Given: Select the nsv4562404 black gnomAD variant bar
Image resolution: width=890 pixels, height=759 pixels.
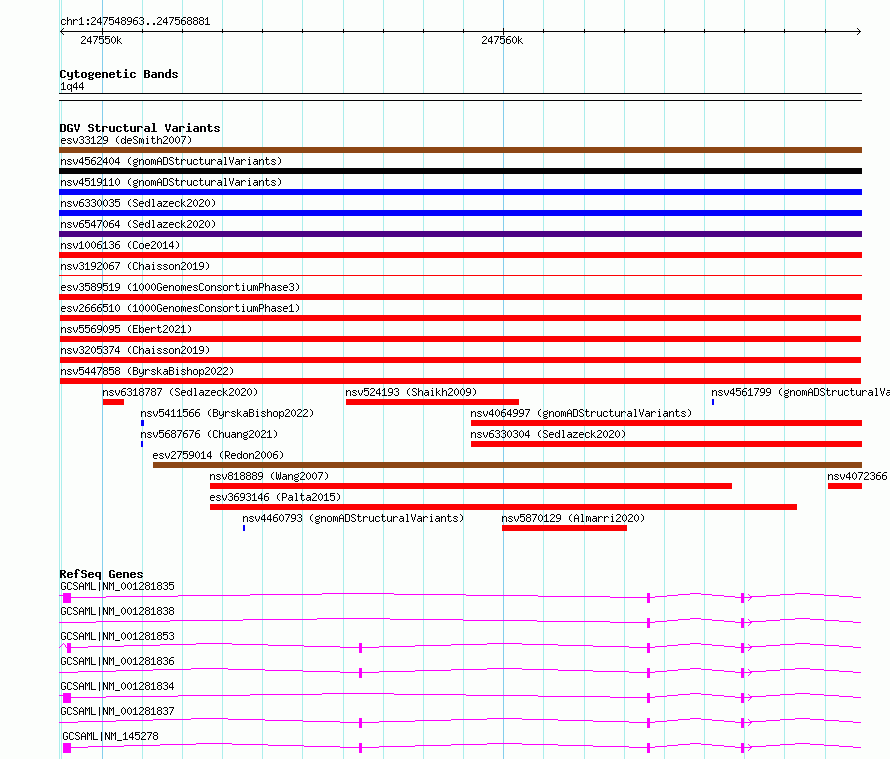Looking at the screenshot, I should tap(460, 171).
